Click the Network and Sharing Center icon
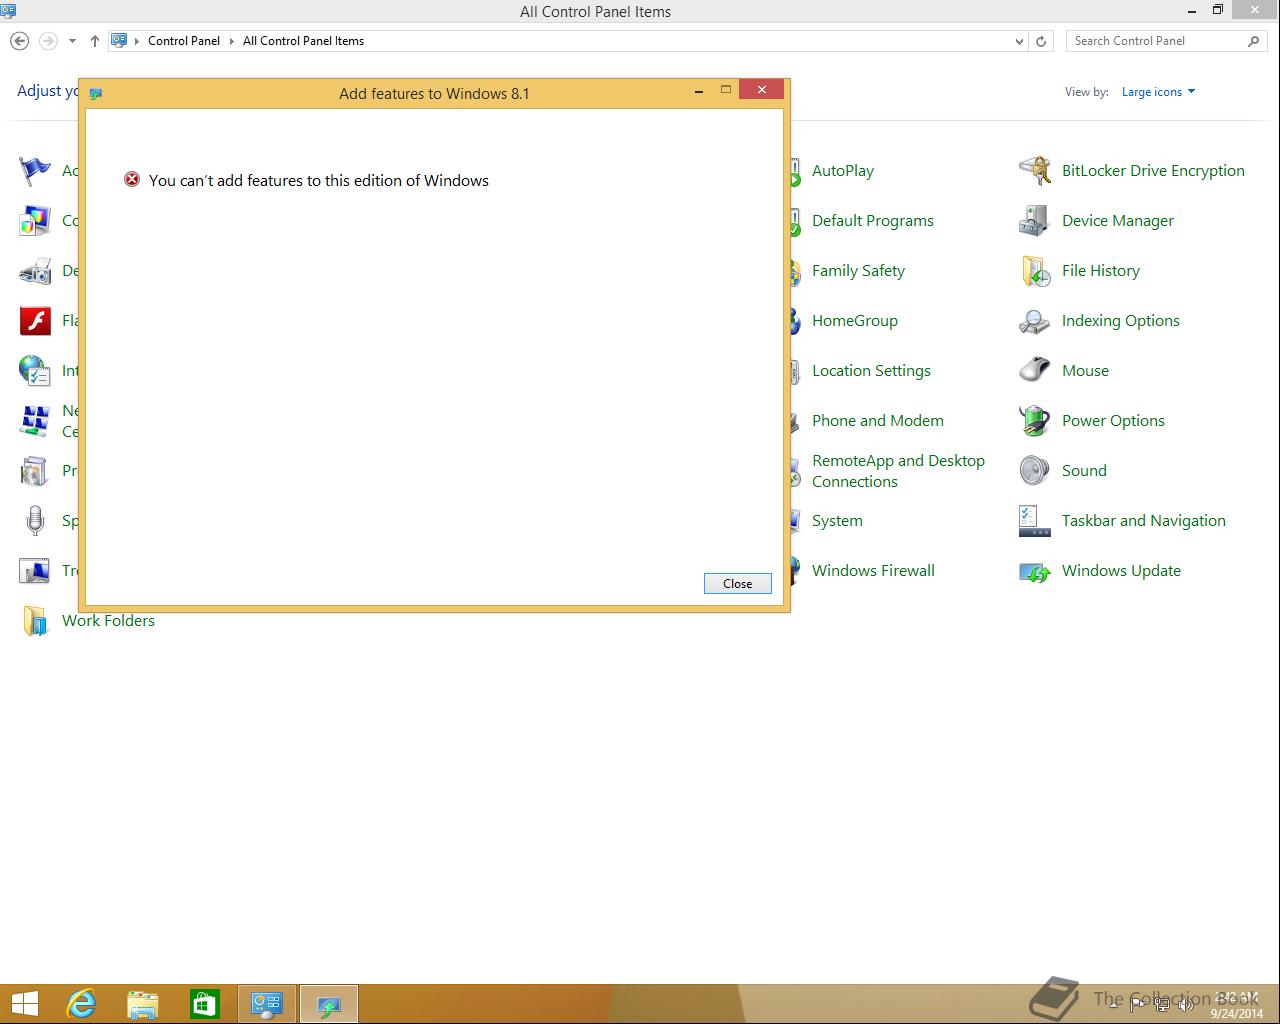Image resolution: width=1280 pixels, height=1024 pixels. (x=35, y=421)
